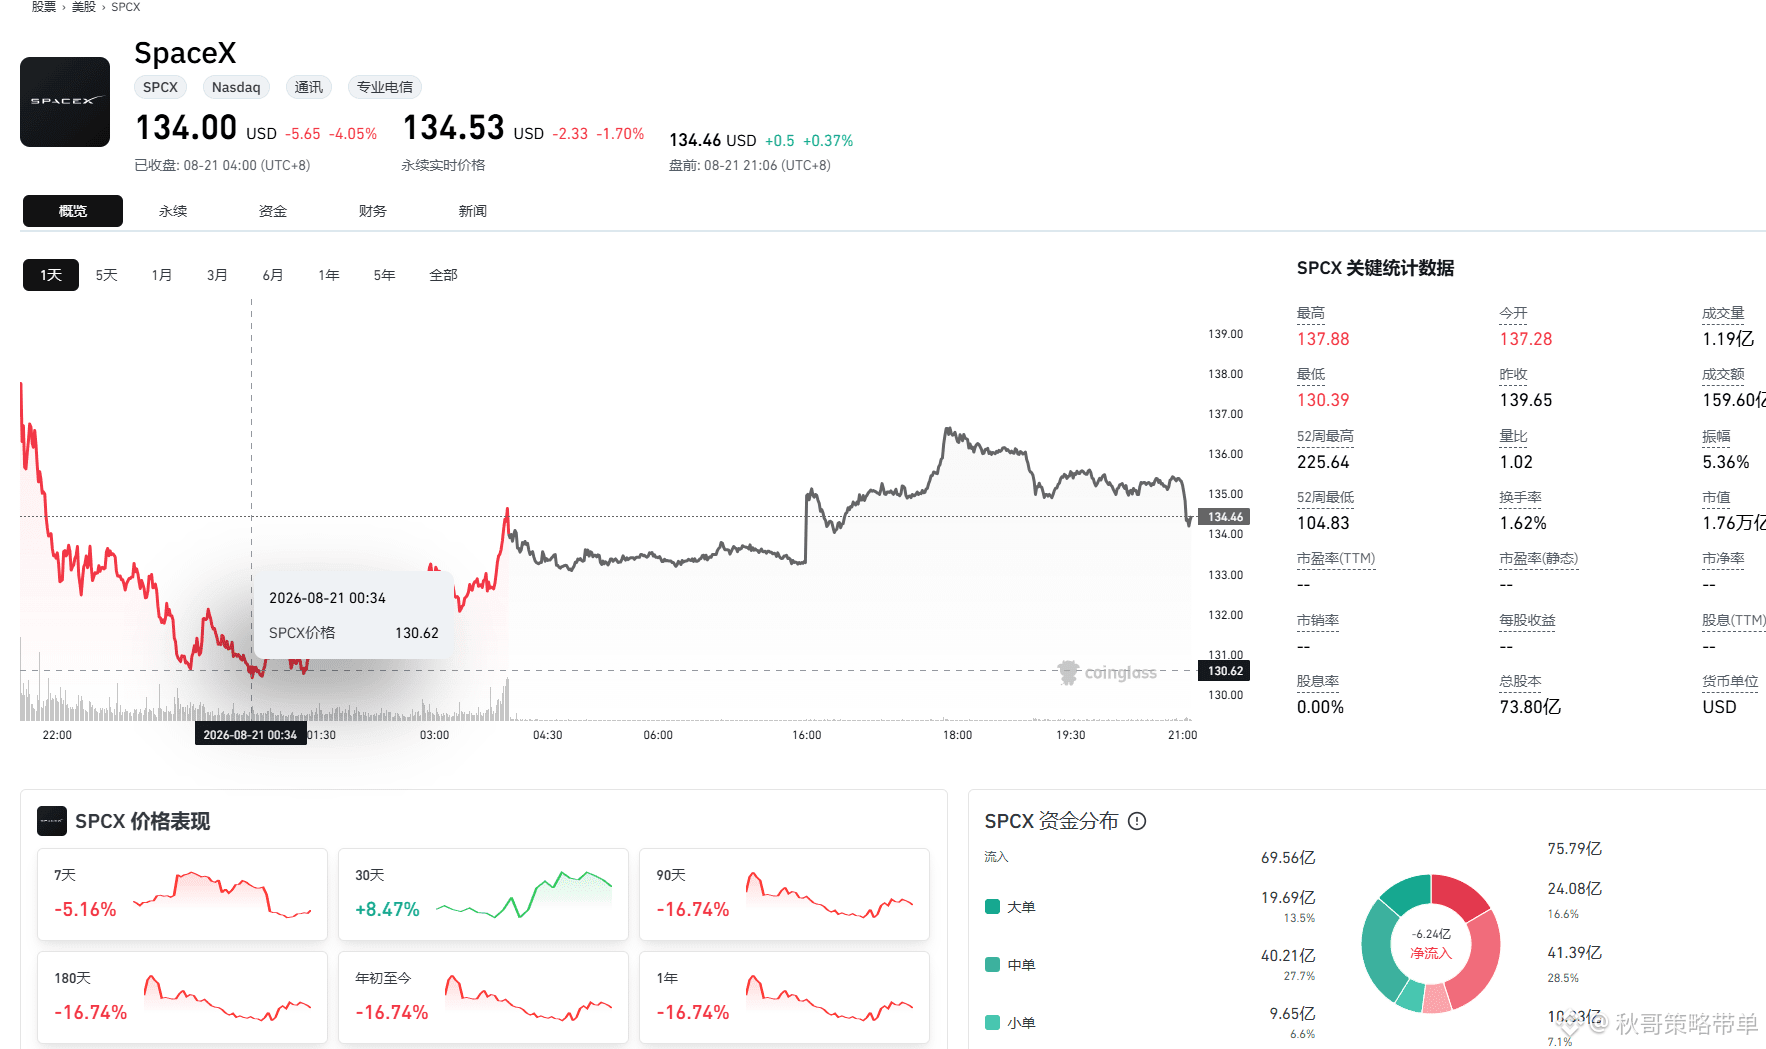
Task: Open the 1年 performance card
Action: (784, 997)
